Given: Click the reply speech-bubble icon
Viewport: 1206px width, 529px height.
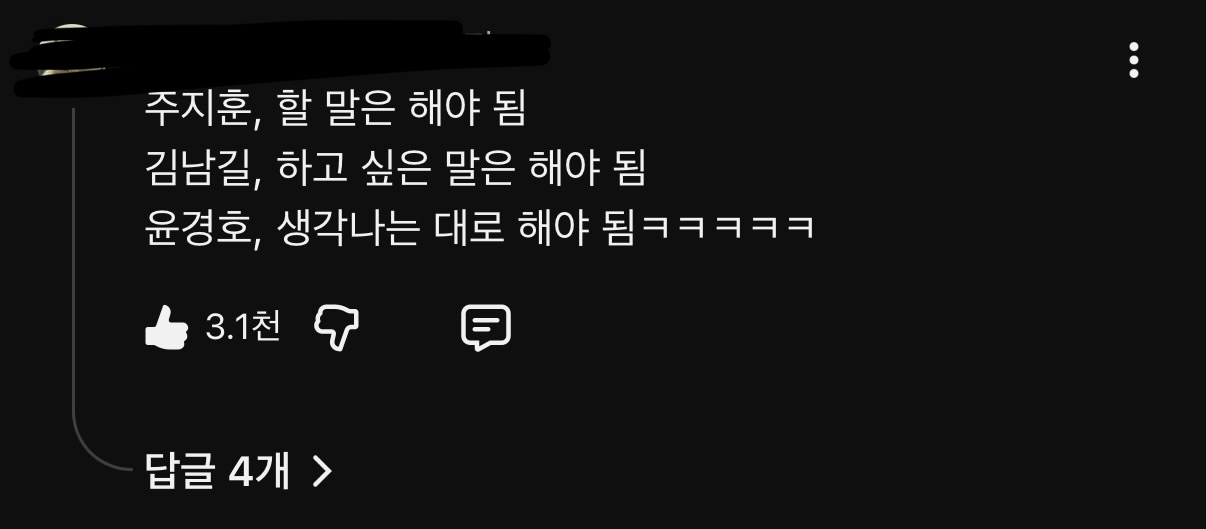Looking at the screenshot, I should pyautogui.click(x=486, y=327).
